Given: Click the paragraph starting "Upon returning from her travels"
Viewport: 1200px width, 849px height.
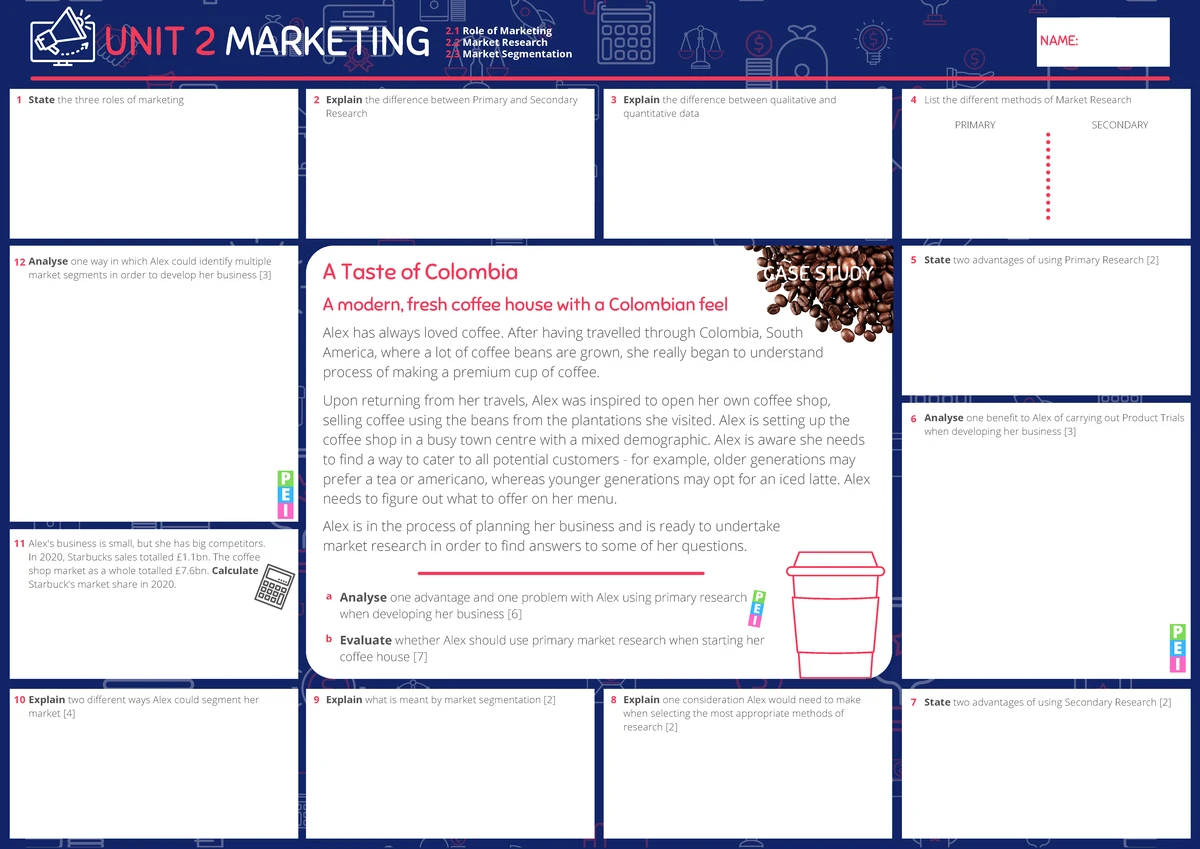Looking at the screenshot, I should 596,450.
